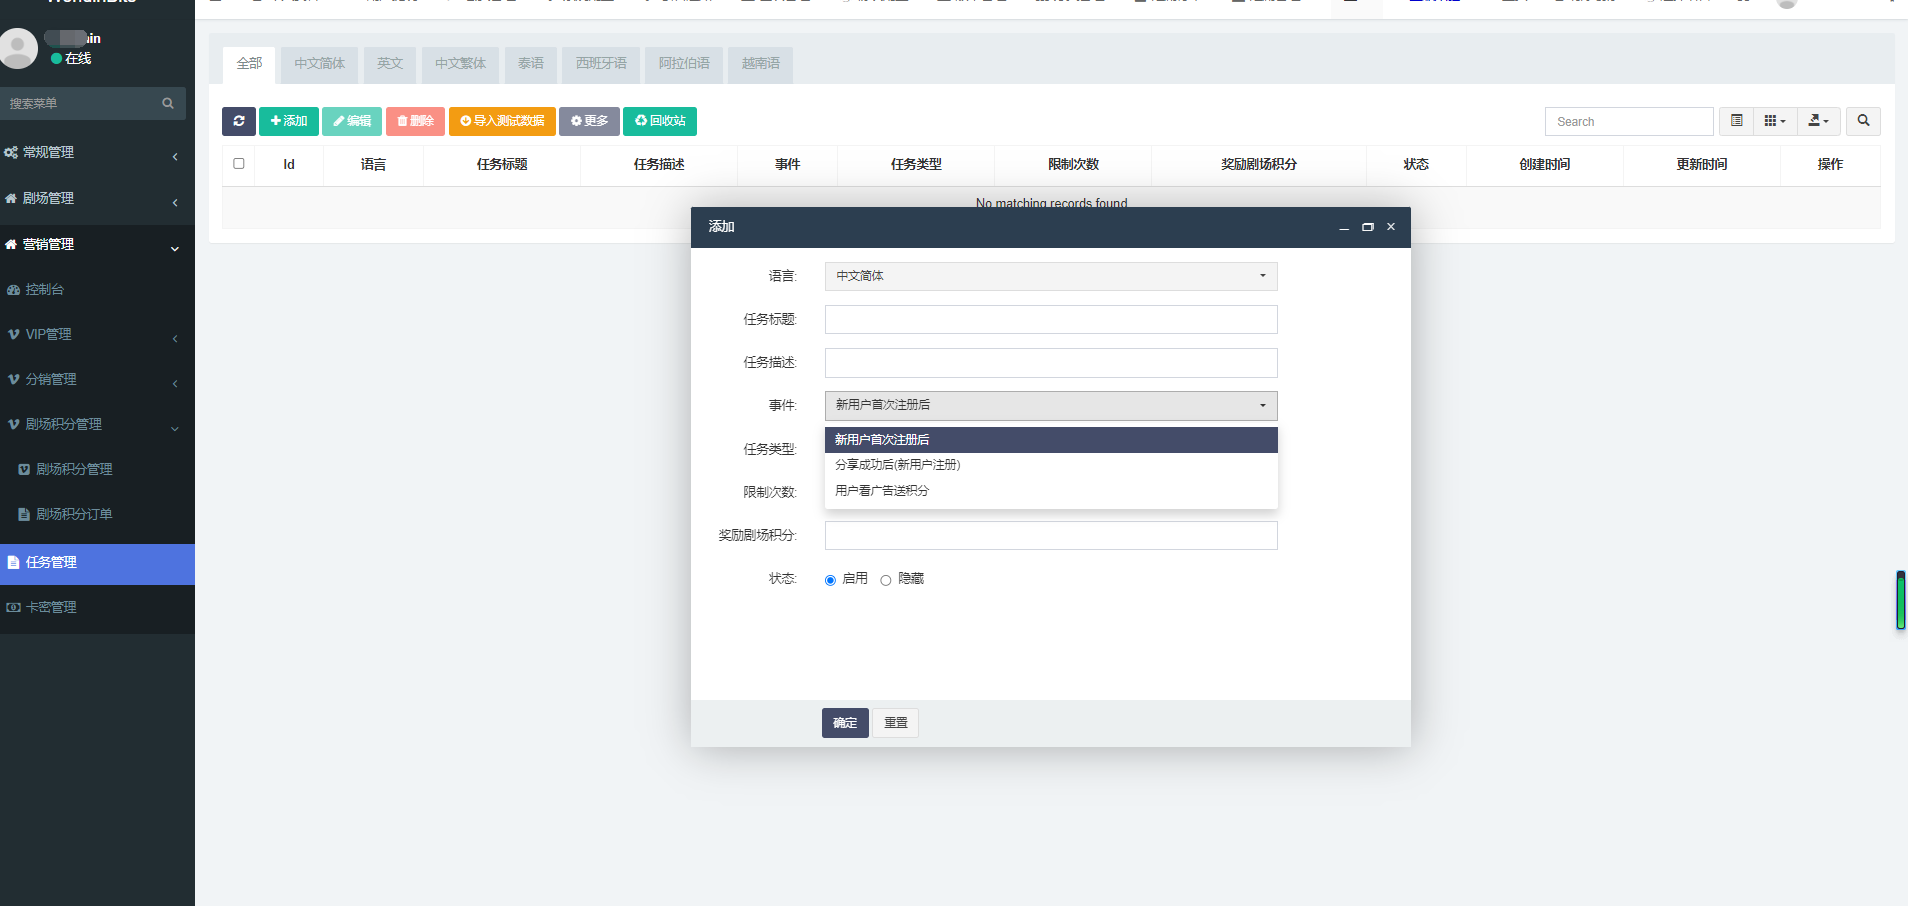This screenshot has height=906, width=1908.
Task: Click the sidebar menu search magnifier icon
Action: pyautogui.click(x=168, y=103)
